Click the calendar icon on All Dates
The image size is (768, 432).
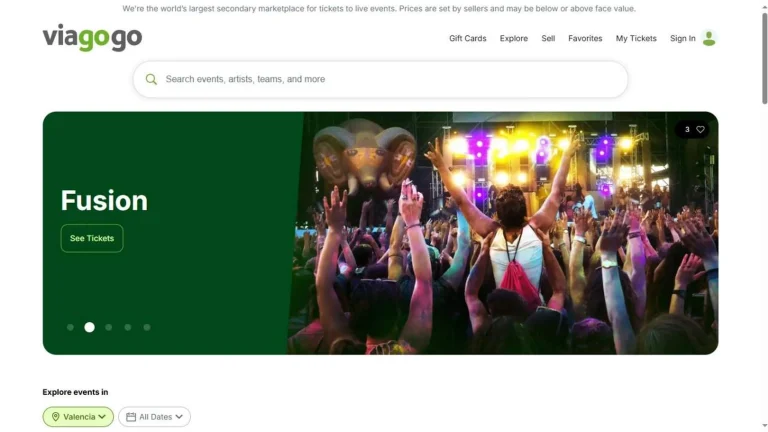131,417
